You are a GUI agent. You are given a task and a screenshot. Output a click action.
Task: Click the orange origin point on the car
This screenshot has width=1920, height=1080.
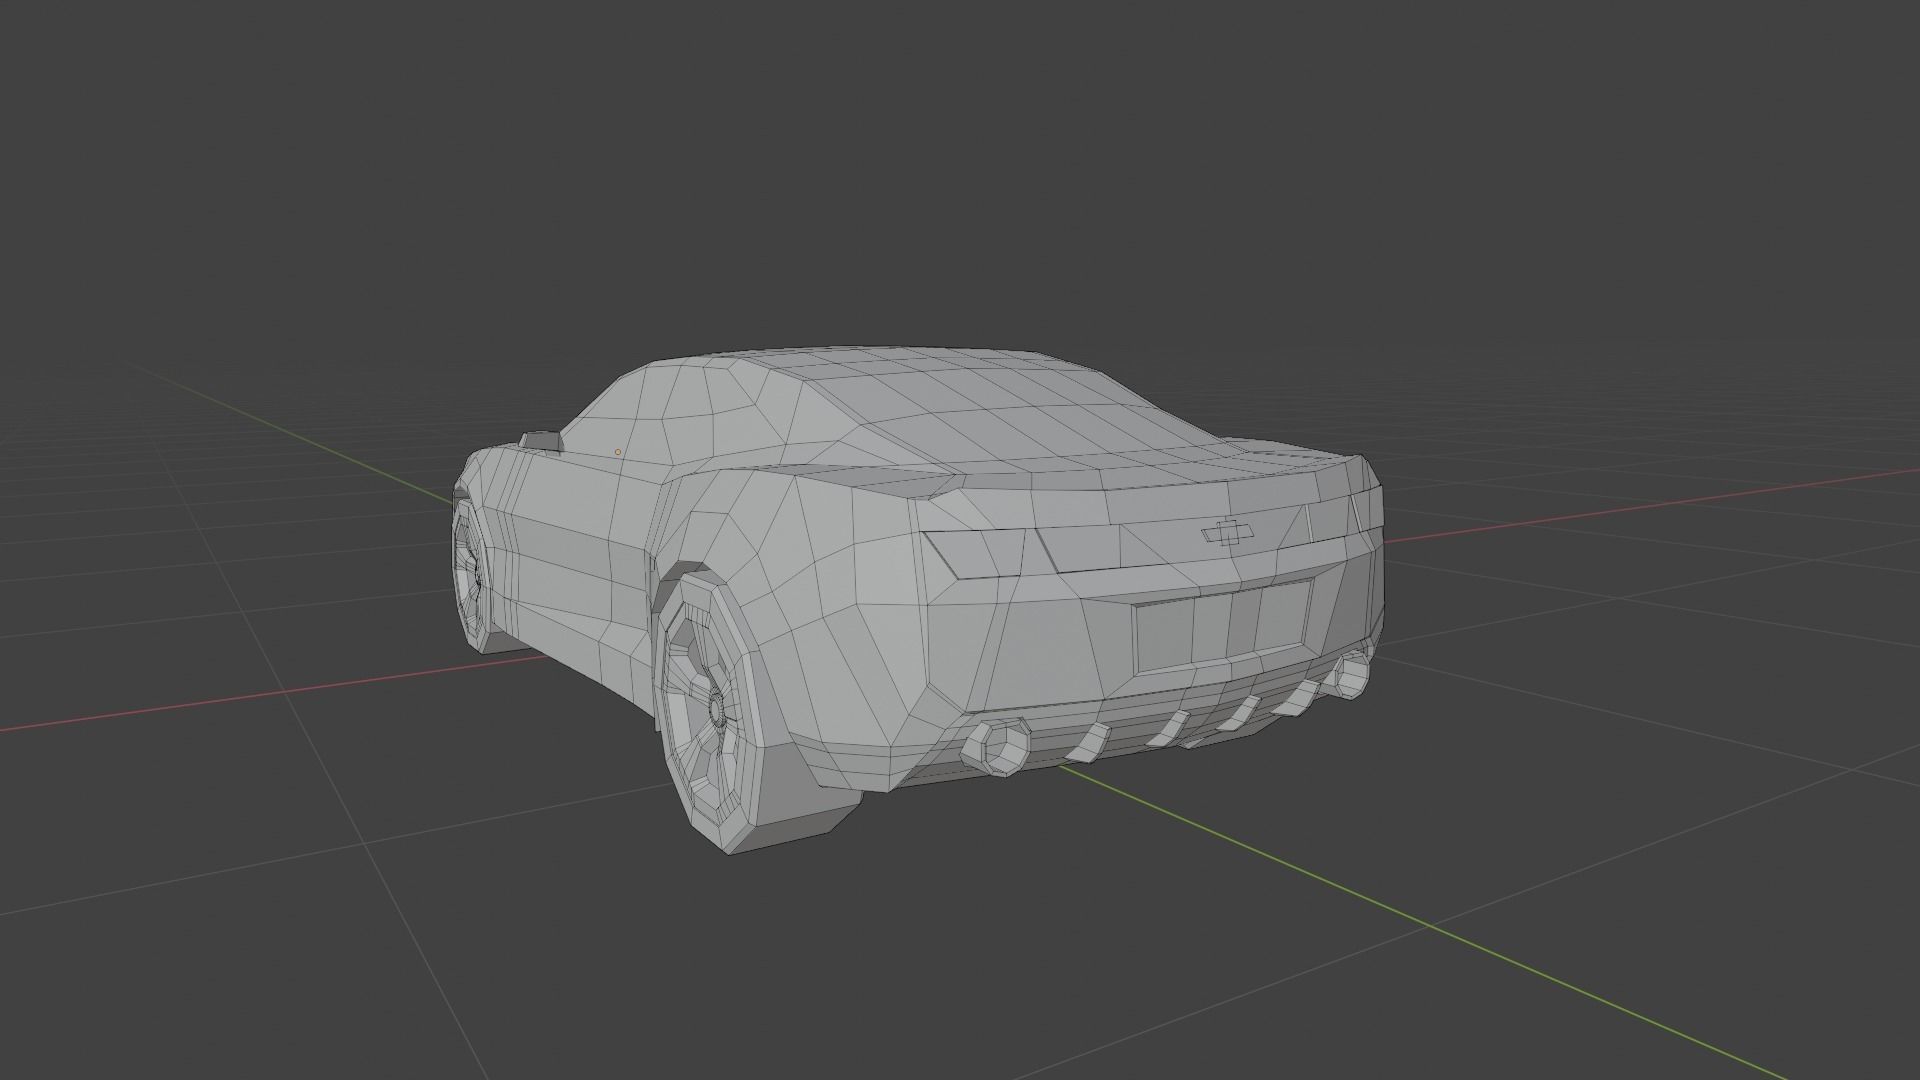click(x=618, y=452)
